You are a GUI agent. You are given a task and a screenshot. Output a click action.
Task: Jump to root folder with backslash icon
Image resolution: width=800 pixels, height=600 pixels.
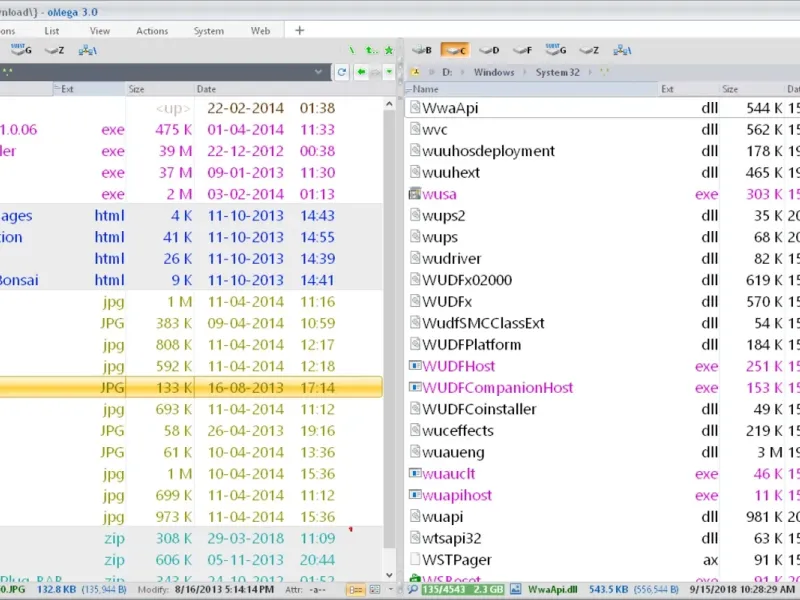[352, 49]
